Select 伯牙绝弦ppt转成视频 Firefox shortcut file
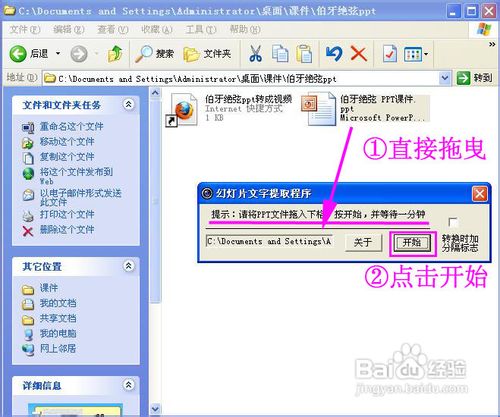This screenshot has width=500, height=417. 229,109
